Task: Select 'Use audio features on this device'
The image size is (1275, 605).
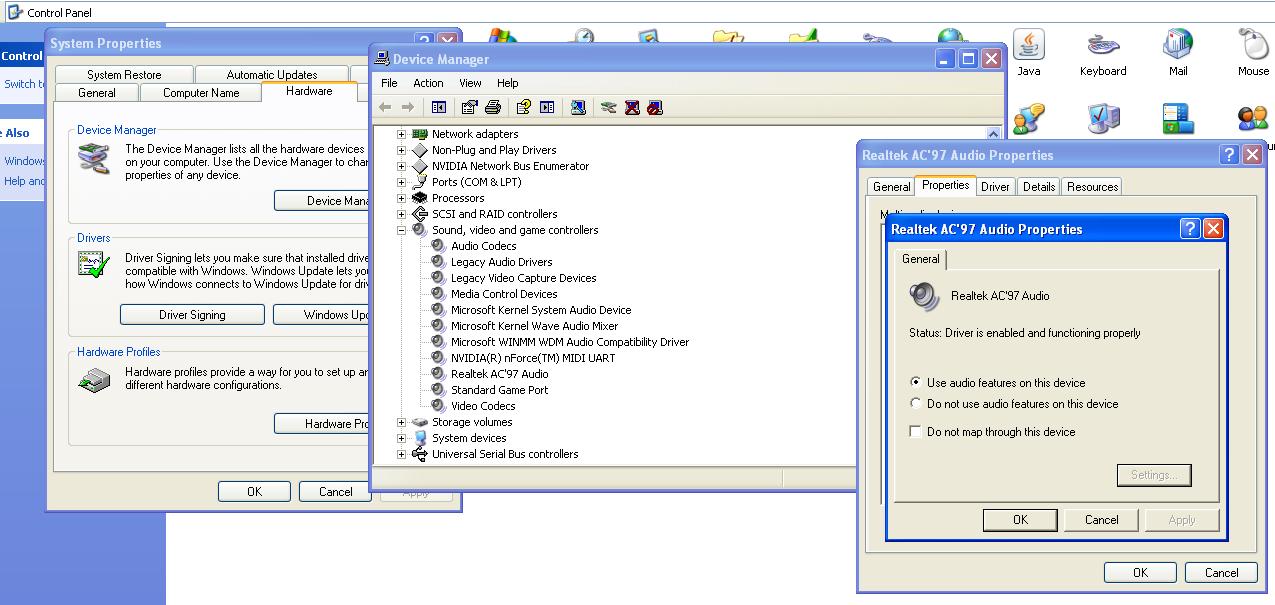Action: [x=916, y=382]
